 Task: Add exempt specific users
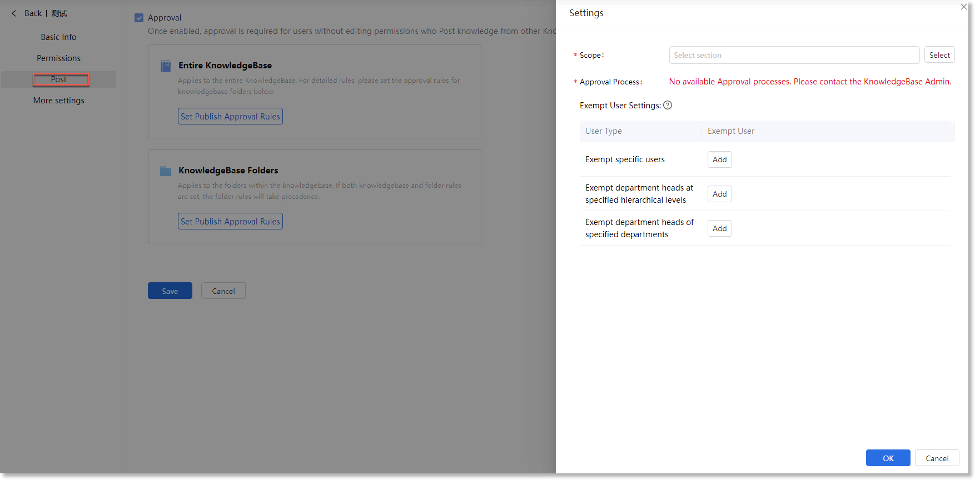pyautogui.click(x=719, y=159)
